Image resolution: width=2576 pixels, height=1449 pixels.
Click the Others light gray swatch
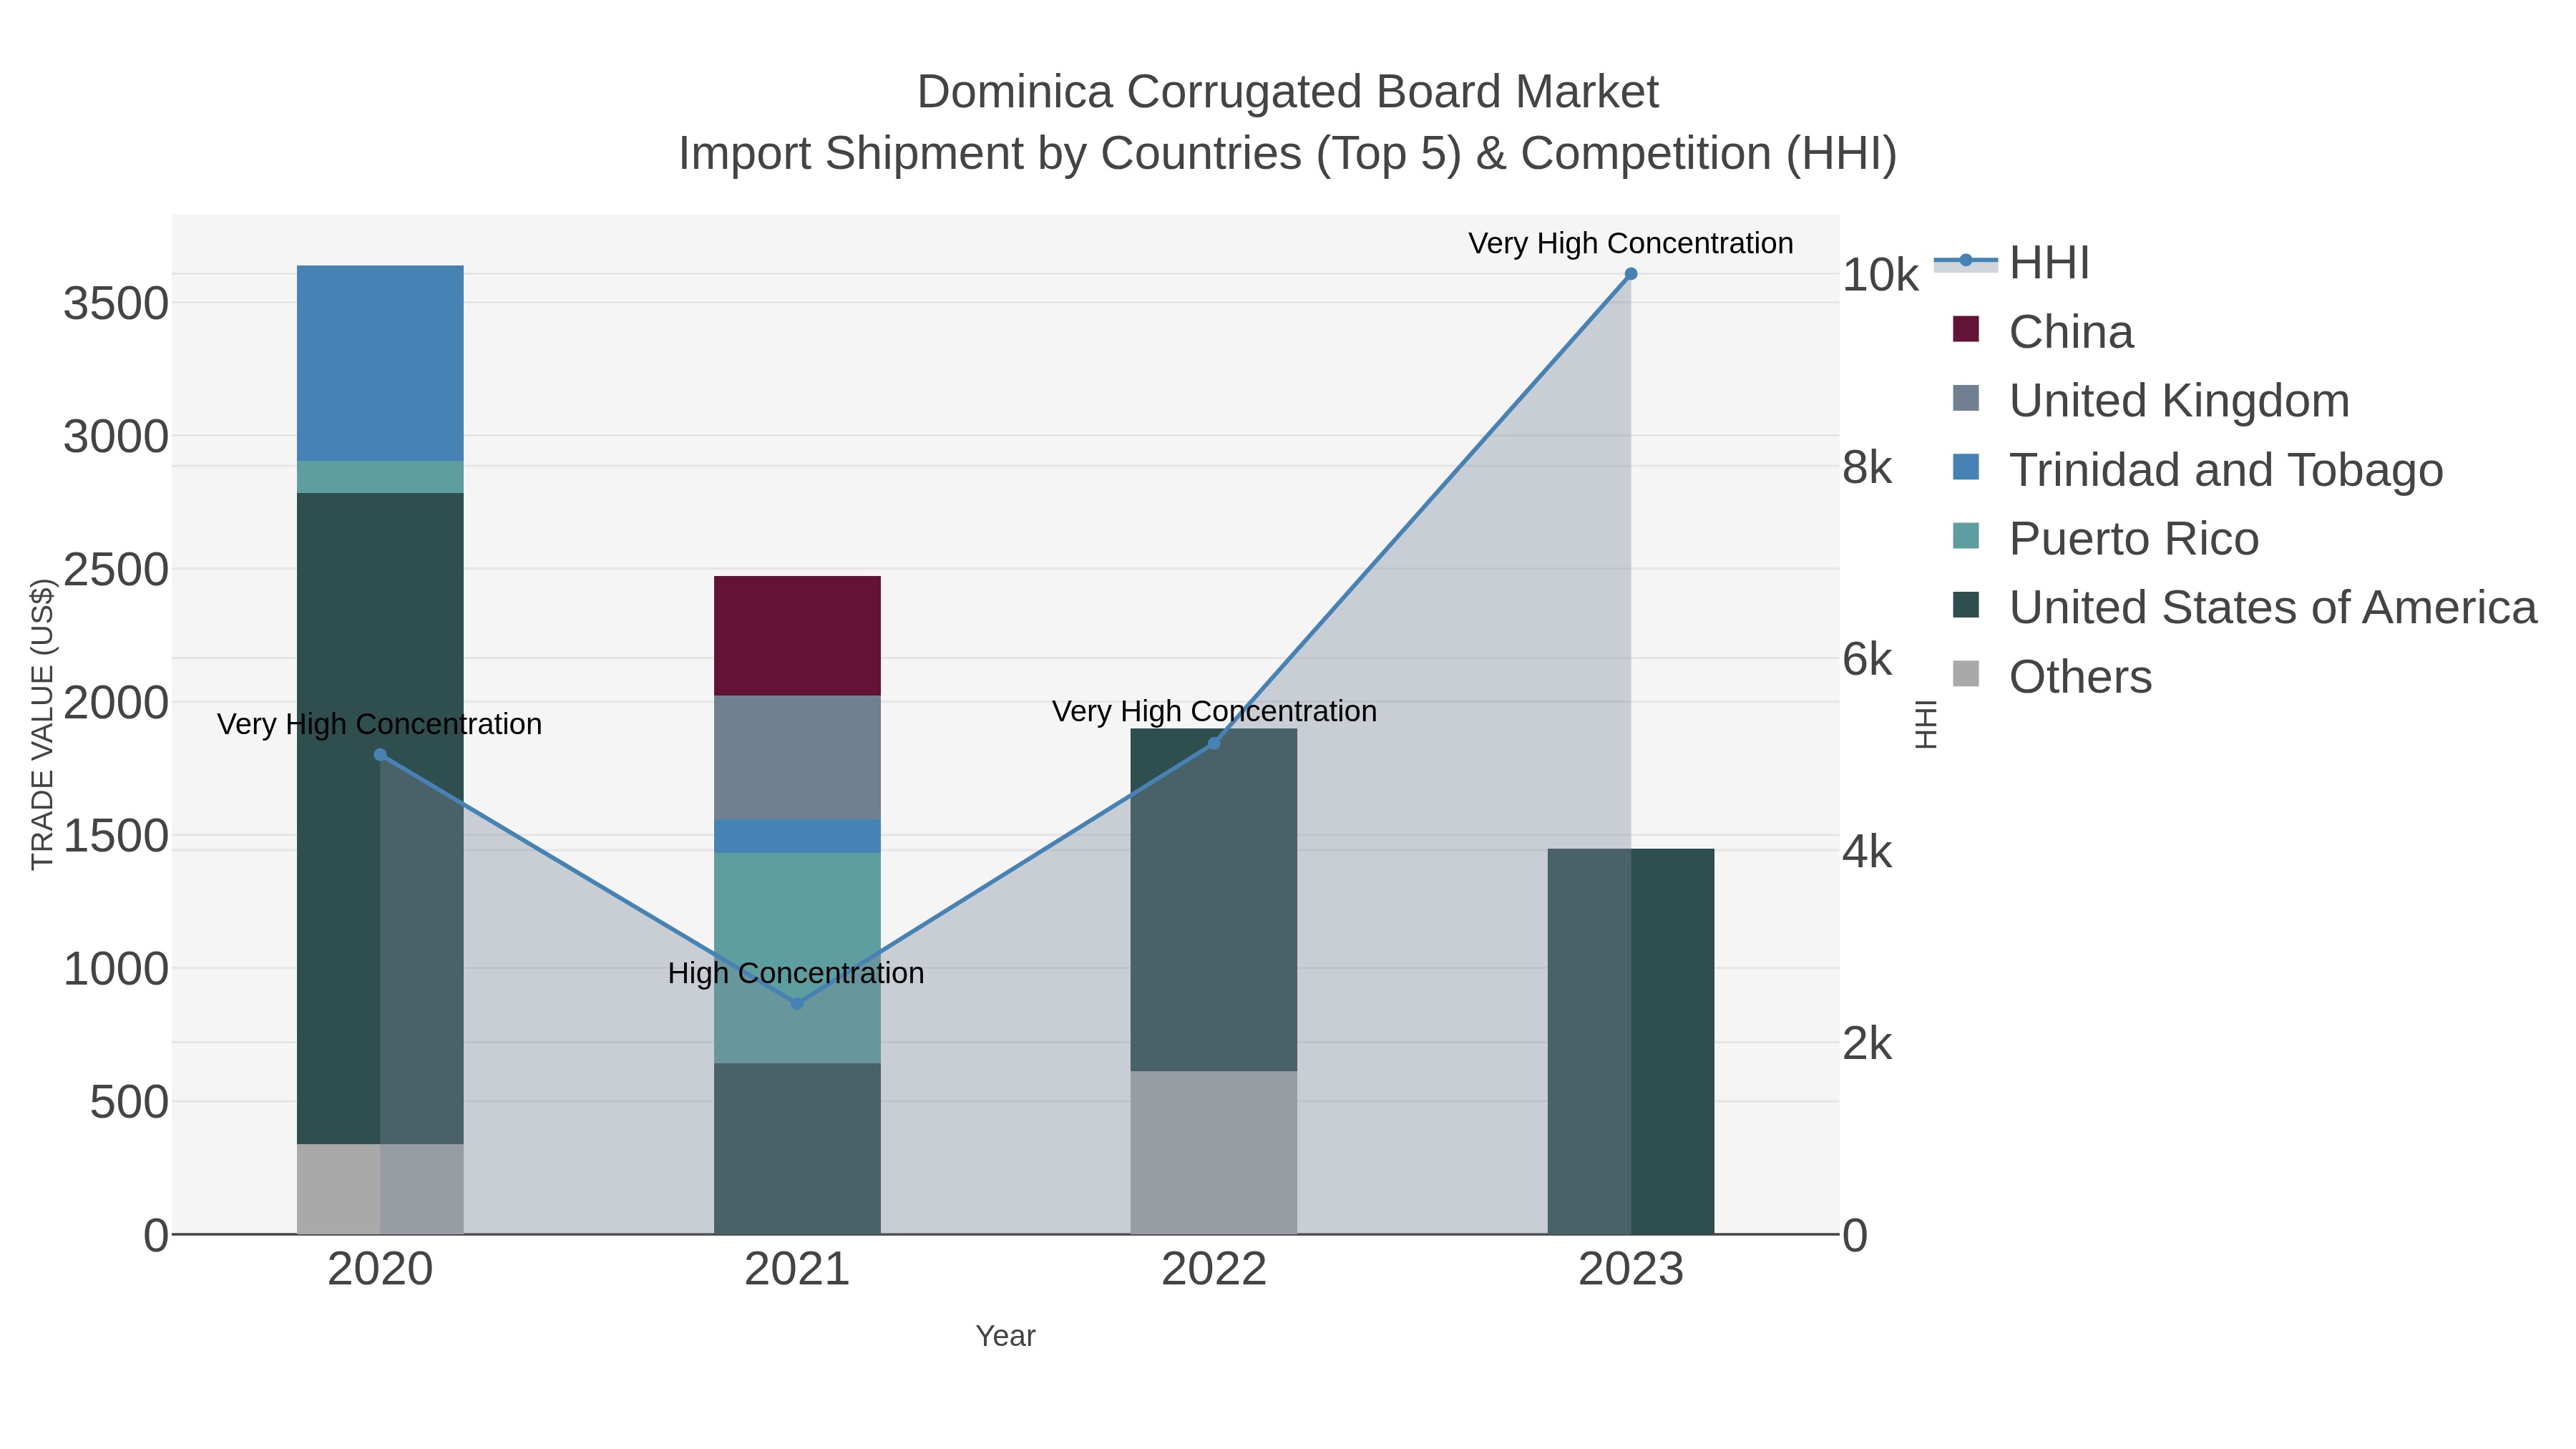click(x=1966, y=674)
